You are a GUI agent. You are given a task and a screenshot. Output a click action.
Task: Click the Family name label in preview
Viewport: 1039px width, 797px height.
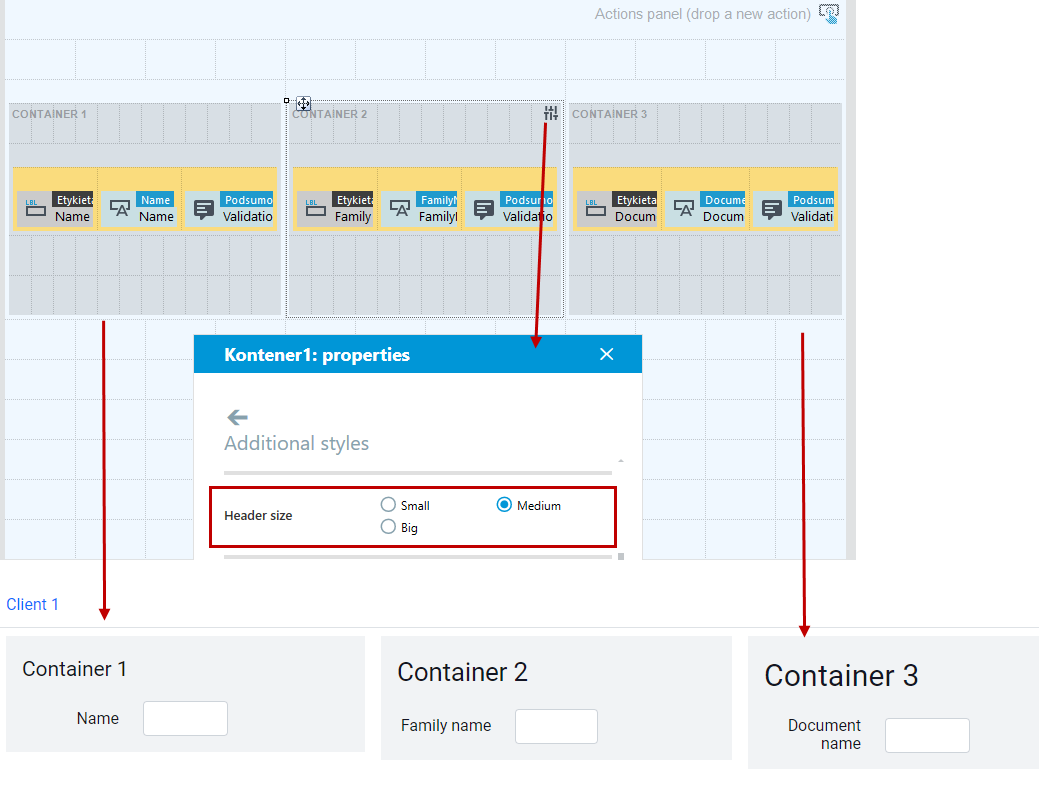click(x=446, y=725)
